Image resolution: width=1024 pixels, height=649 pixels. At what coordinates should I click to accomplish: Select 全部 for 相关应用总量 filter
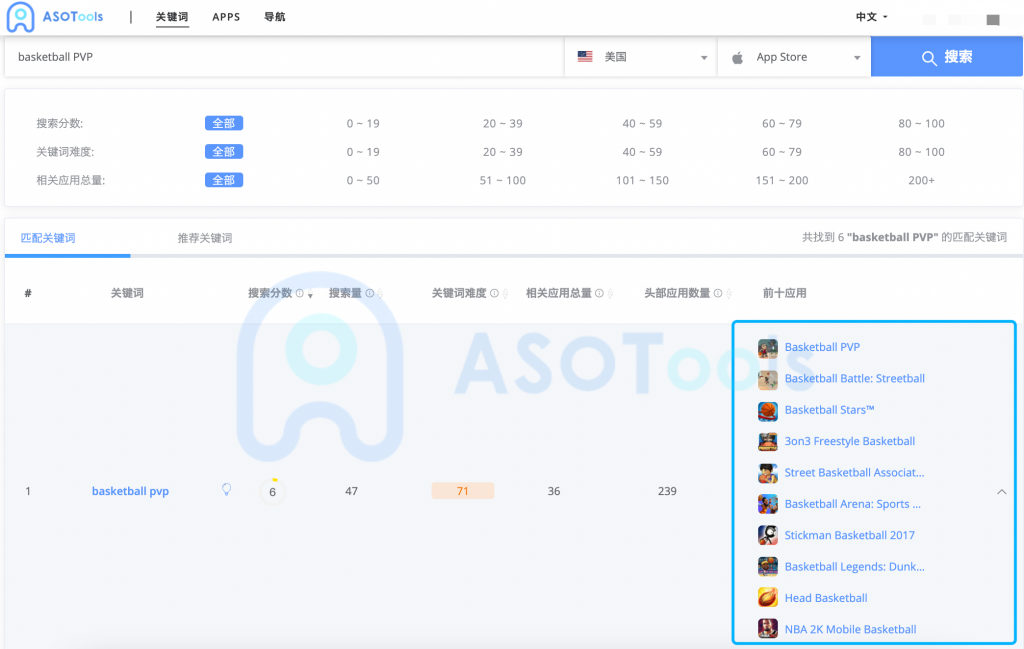click(x=224, y=180)
